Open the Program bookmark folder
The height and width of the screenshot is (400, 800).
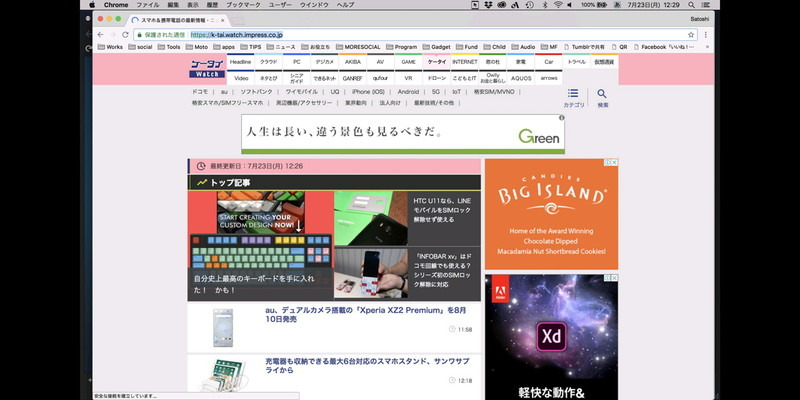[401, 47]
